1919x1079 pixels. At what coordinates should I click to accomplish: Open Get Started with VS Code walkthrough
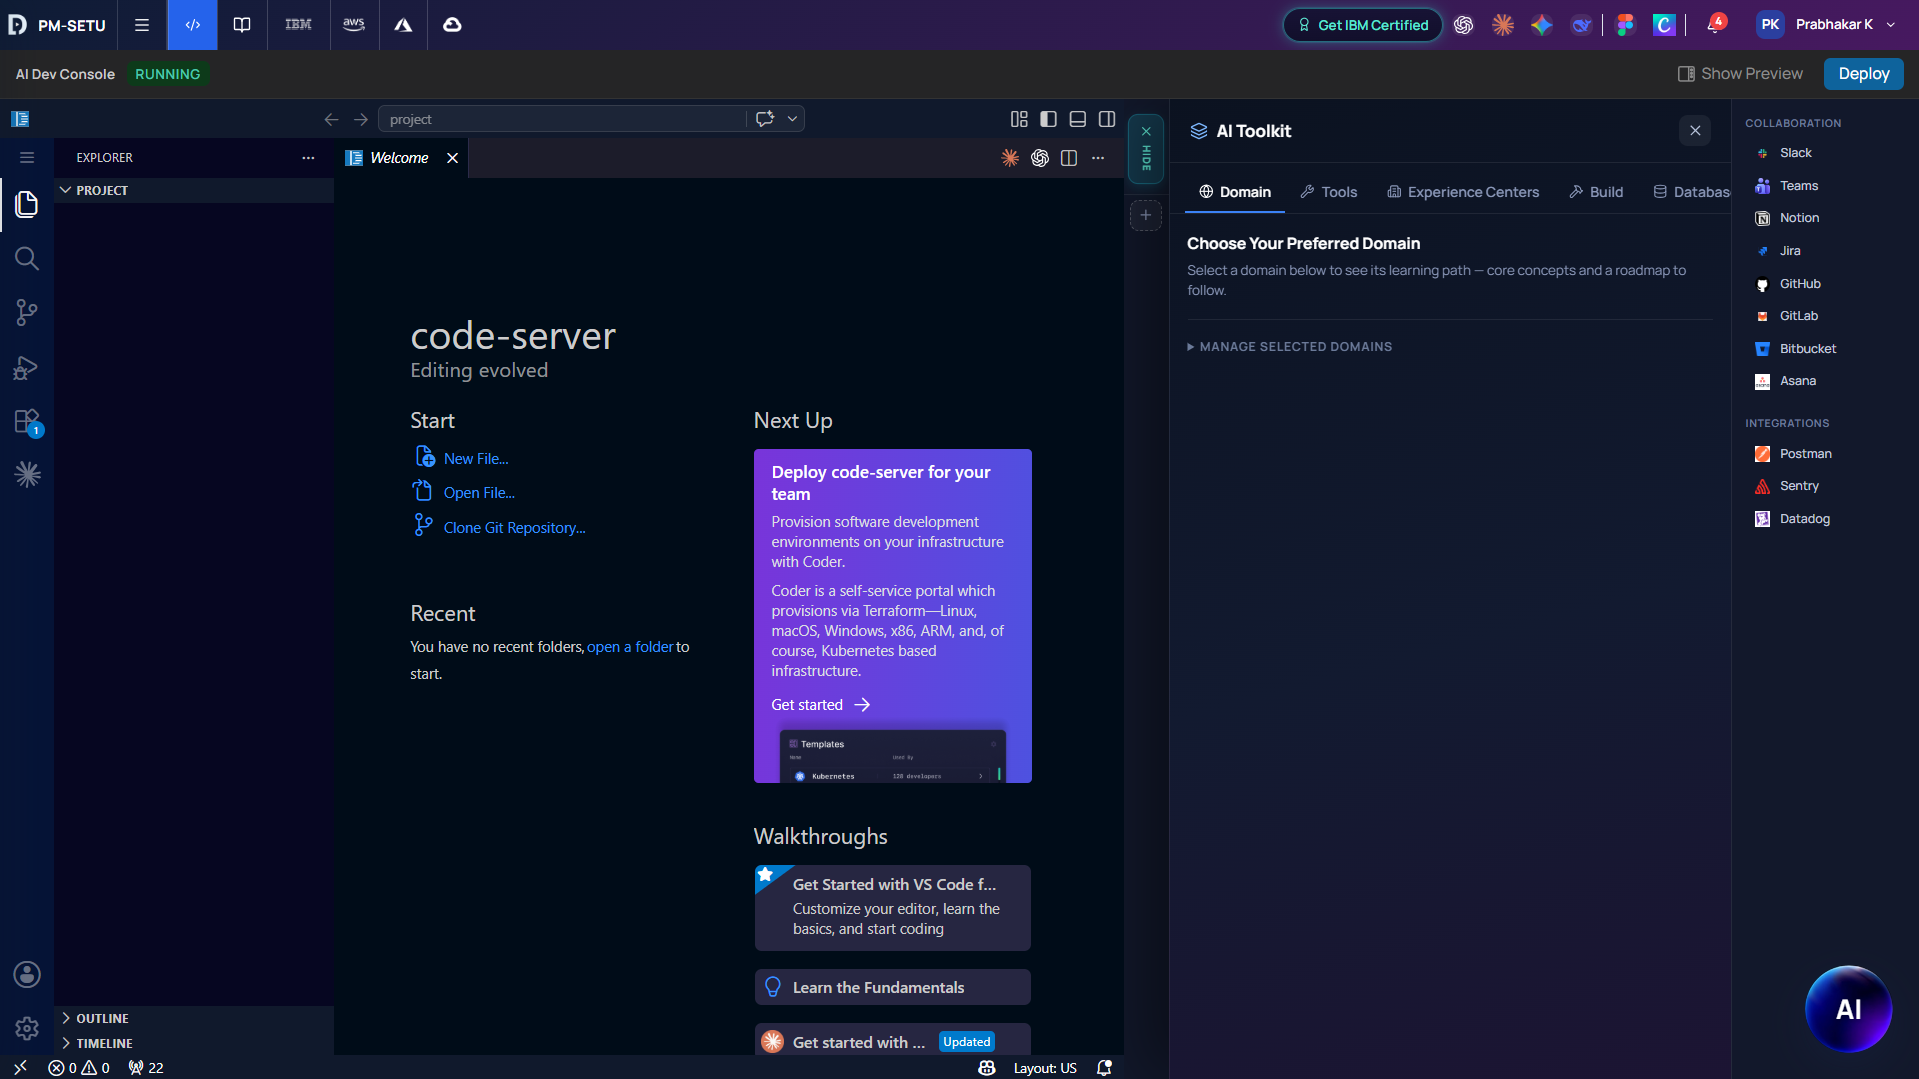[893, 908]
